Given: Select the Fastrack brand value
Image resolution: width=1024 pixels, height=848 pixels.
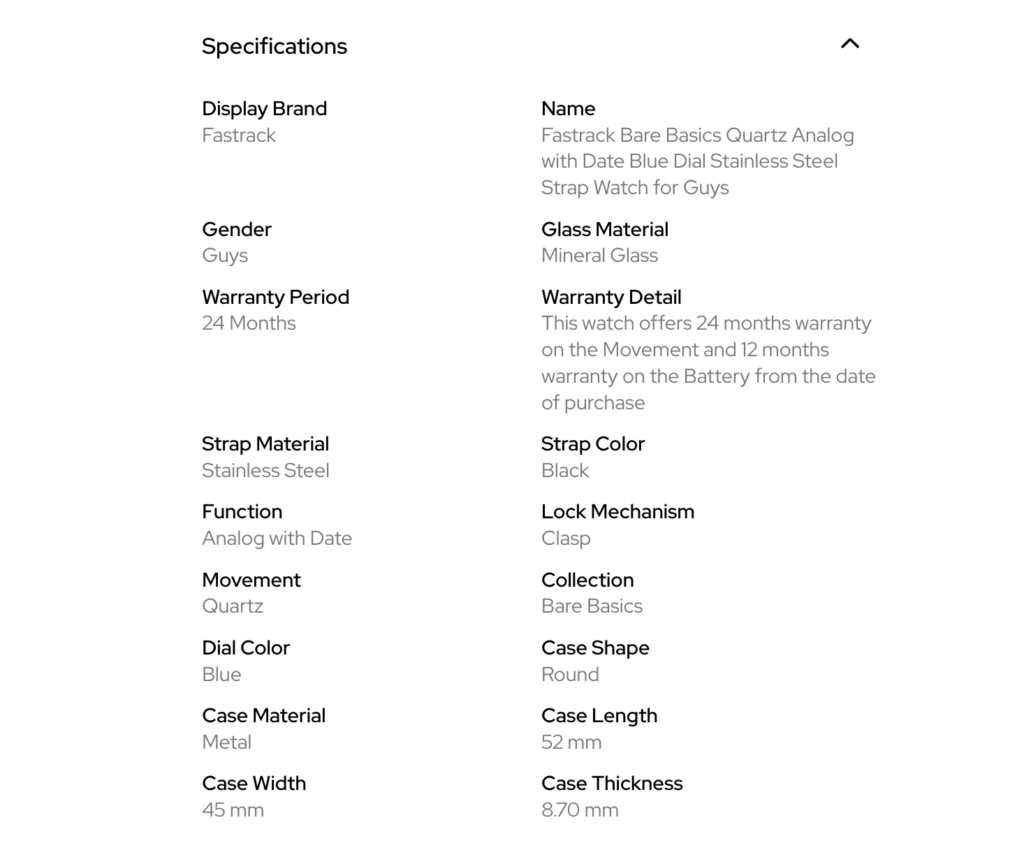Looking at the screenshot, I should click(239, 135).
